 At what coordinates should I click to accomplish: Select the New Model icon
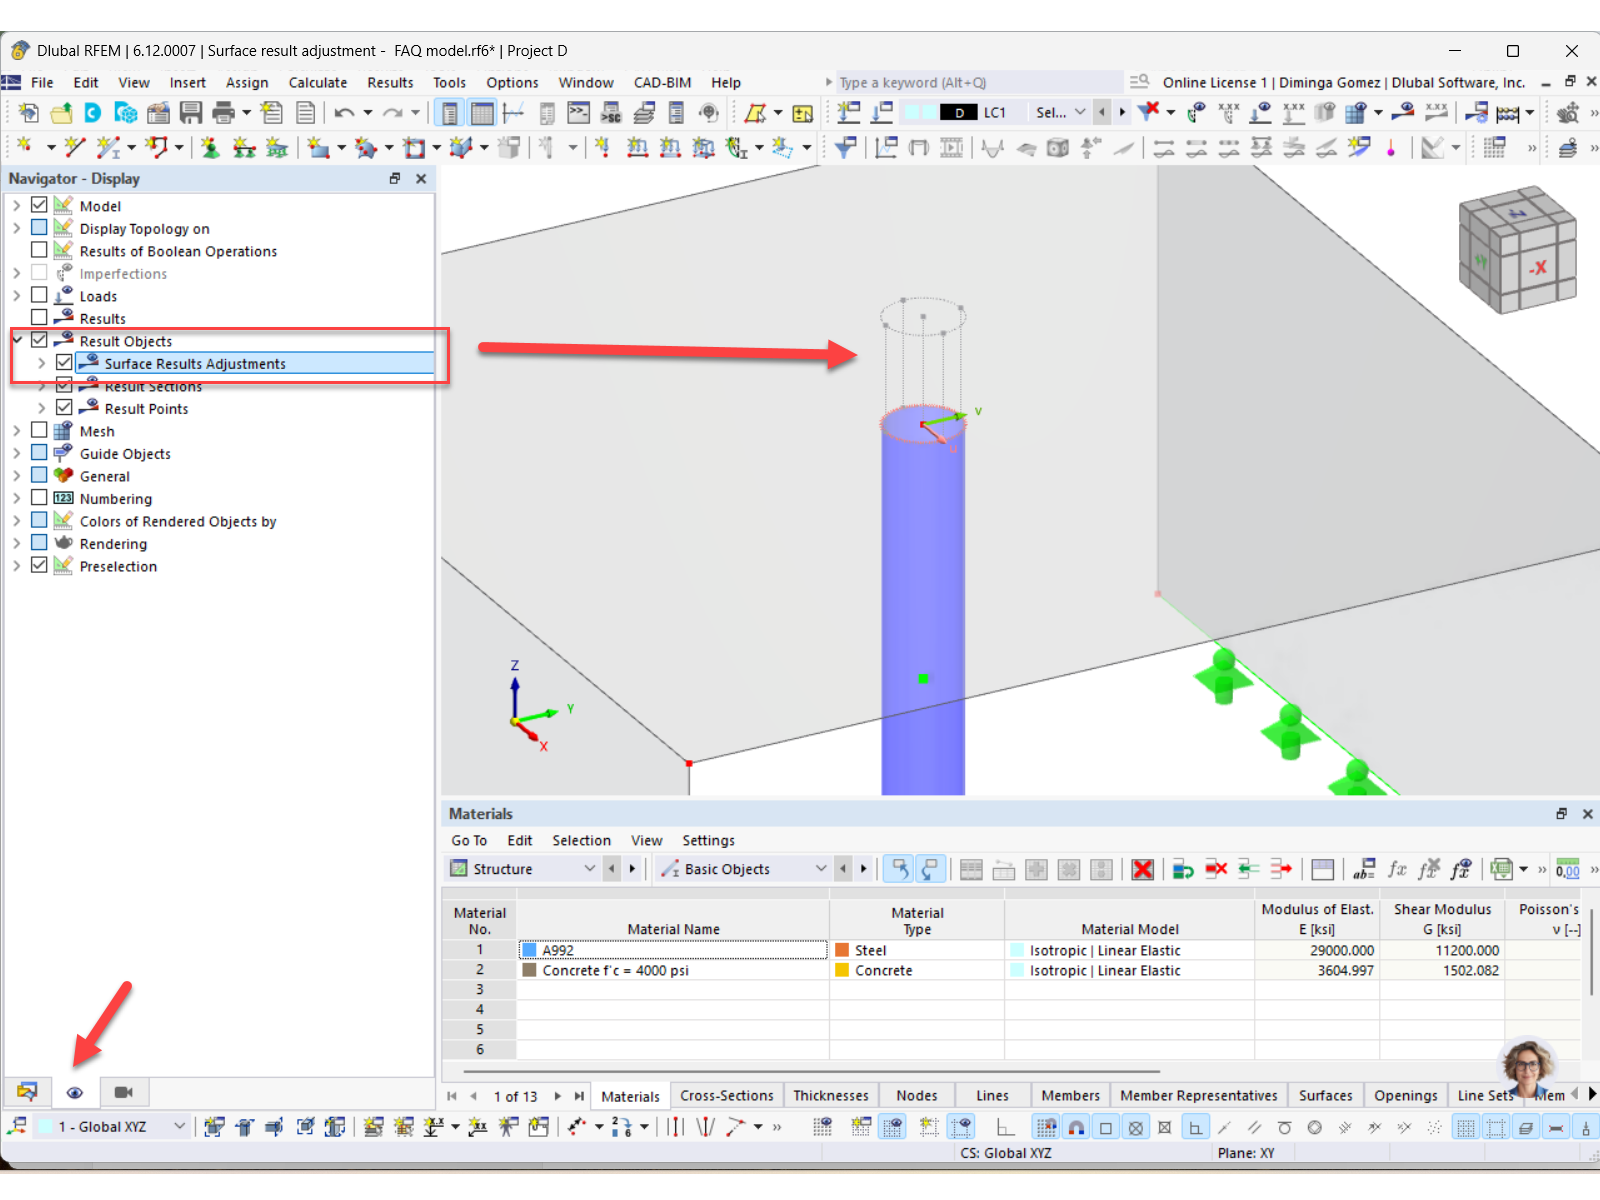tap(27, 113)
